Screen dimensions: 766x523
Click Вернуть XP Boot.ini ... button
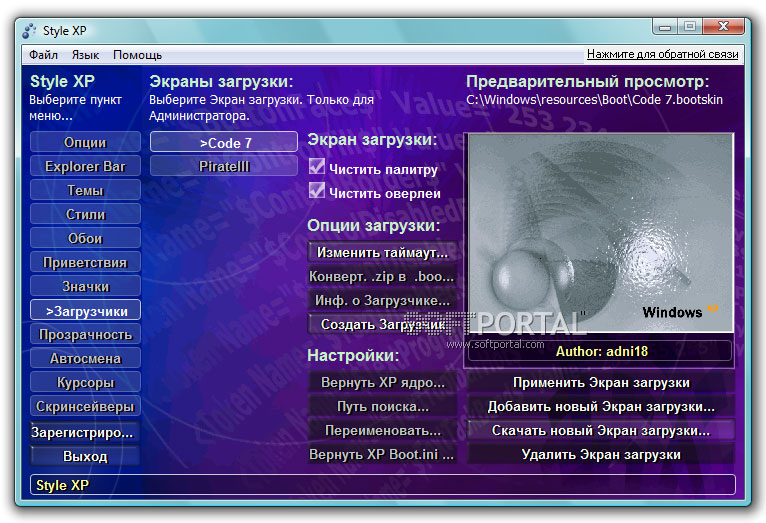(x=383, y=454)
